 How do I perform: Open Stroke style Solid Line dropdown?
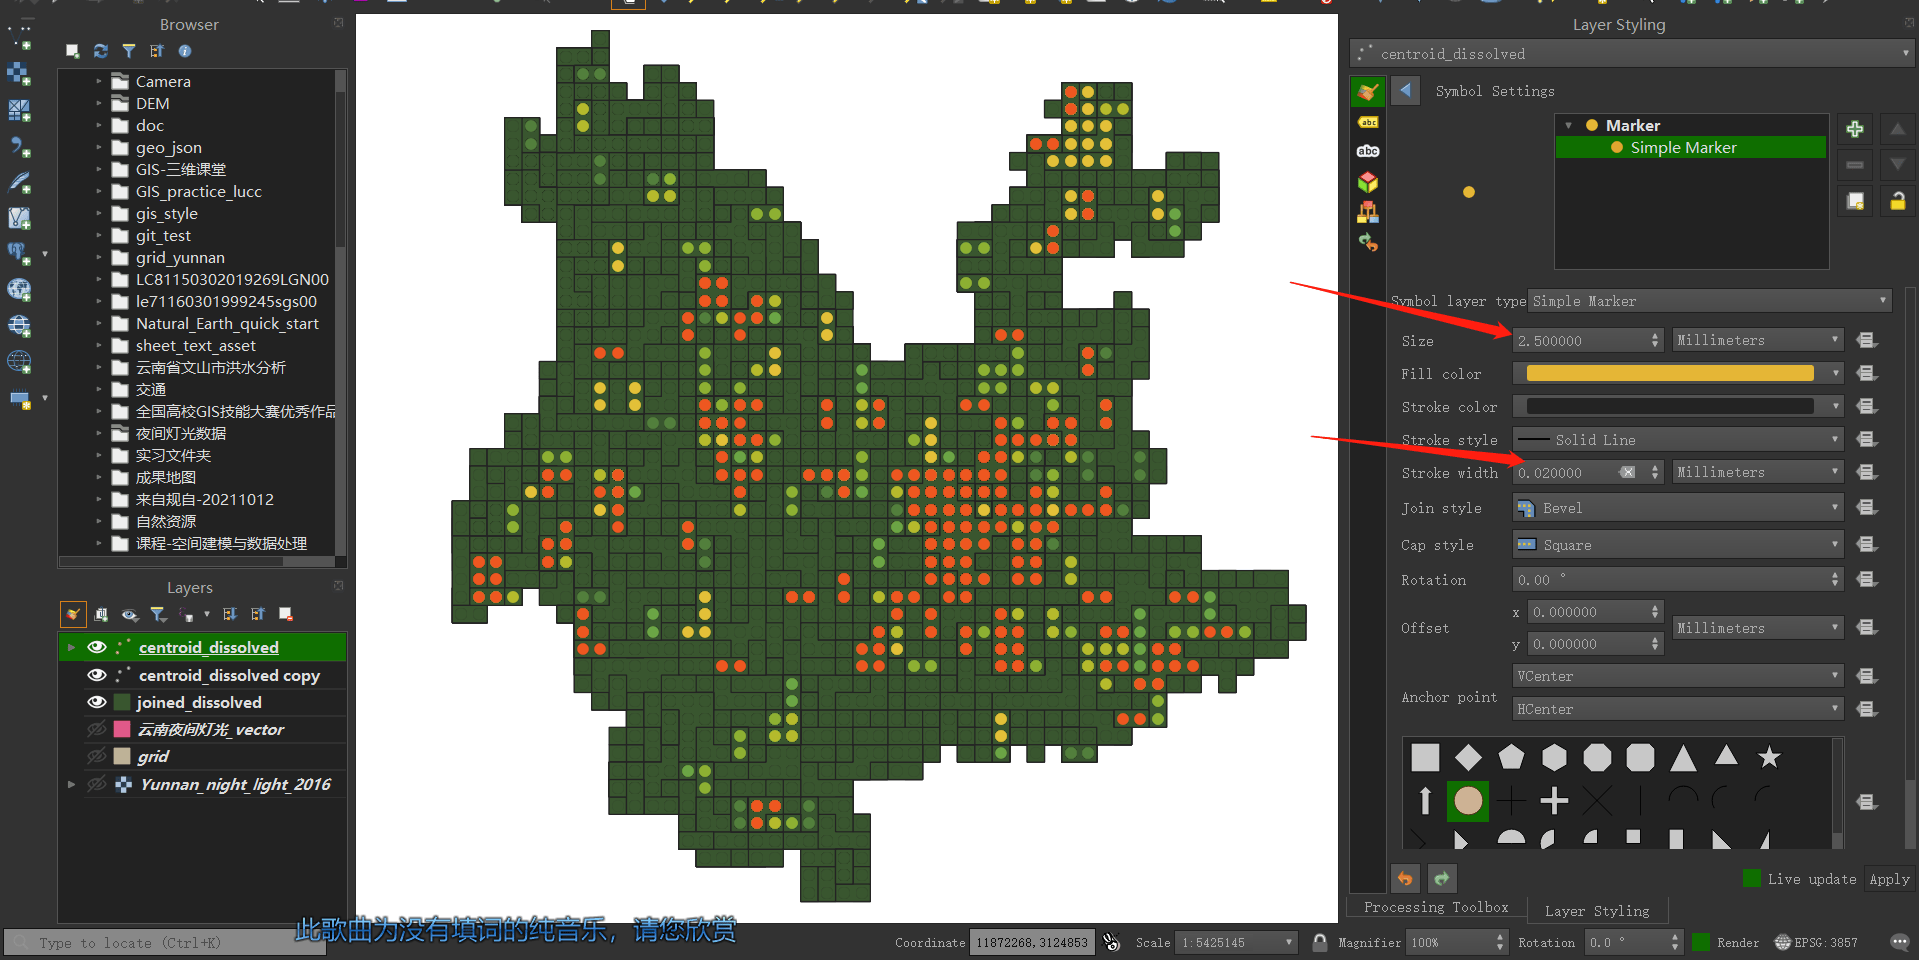pyautogui.click(x=1677, y=440)
